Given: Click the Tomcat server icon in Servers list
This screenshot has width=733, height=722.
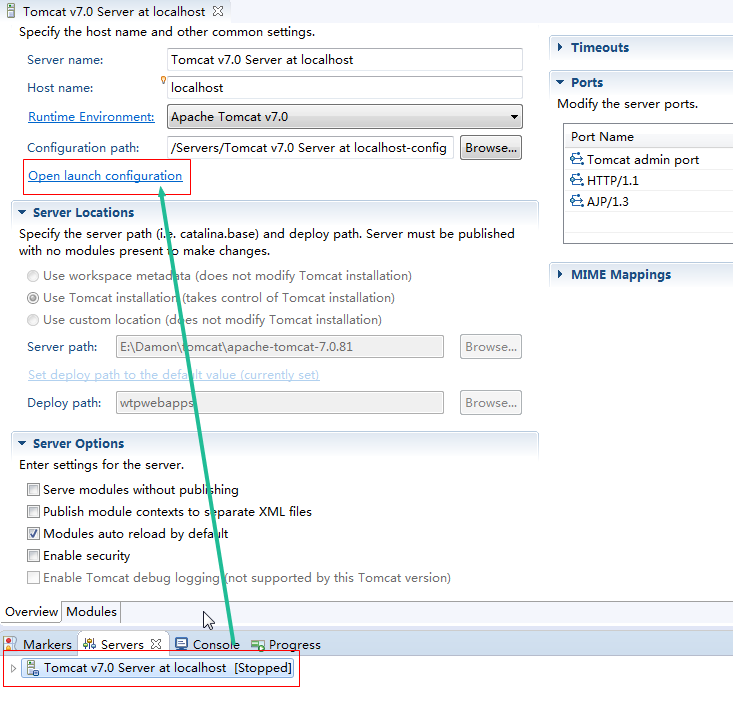Looking at the screenshot, I should click(x=32, y=668).
